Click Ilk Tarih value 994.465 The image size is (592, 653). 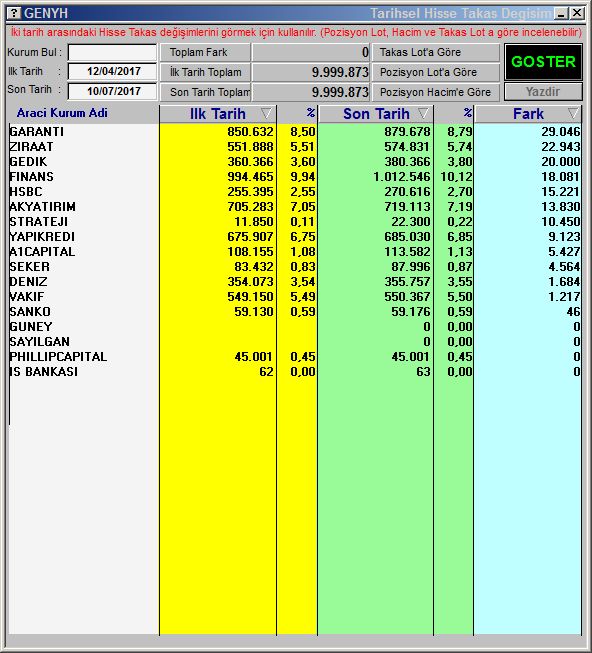click(250, 177)
